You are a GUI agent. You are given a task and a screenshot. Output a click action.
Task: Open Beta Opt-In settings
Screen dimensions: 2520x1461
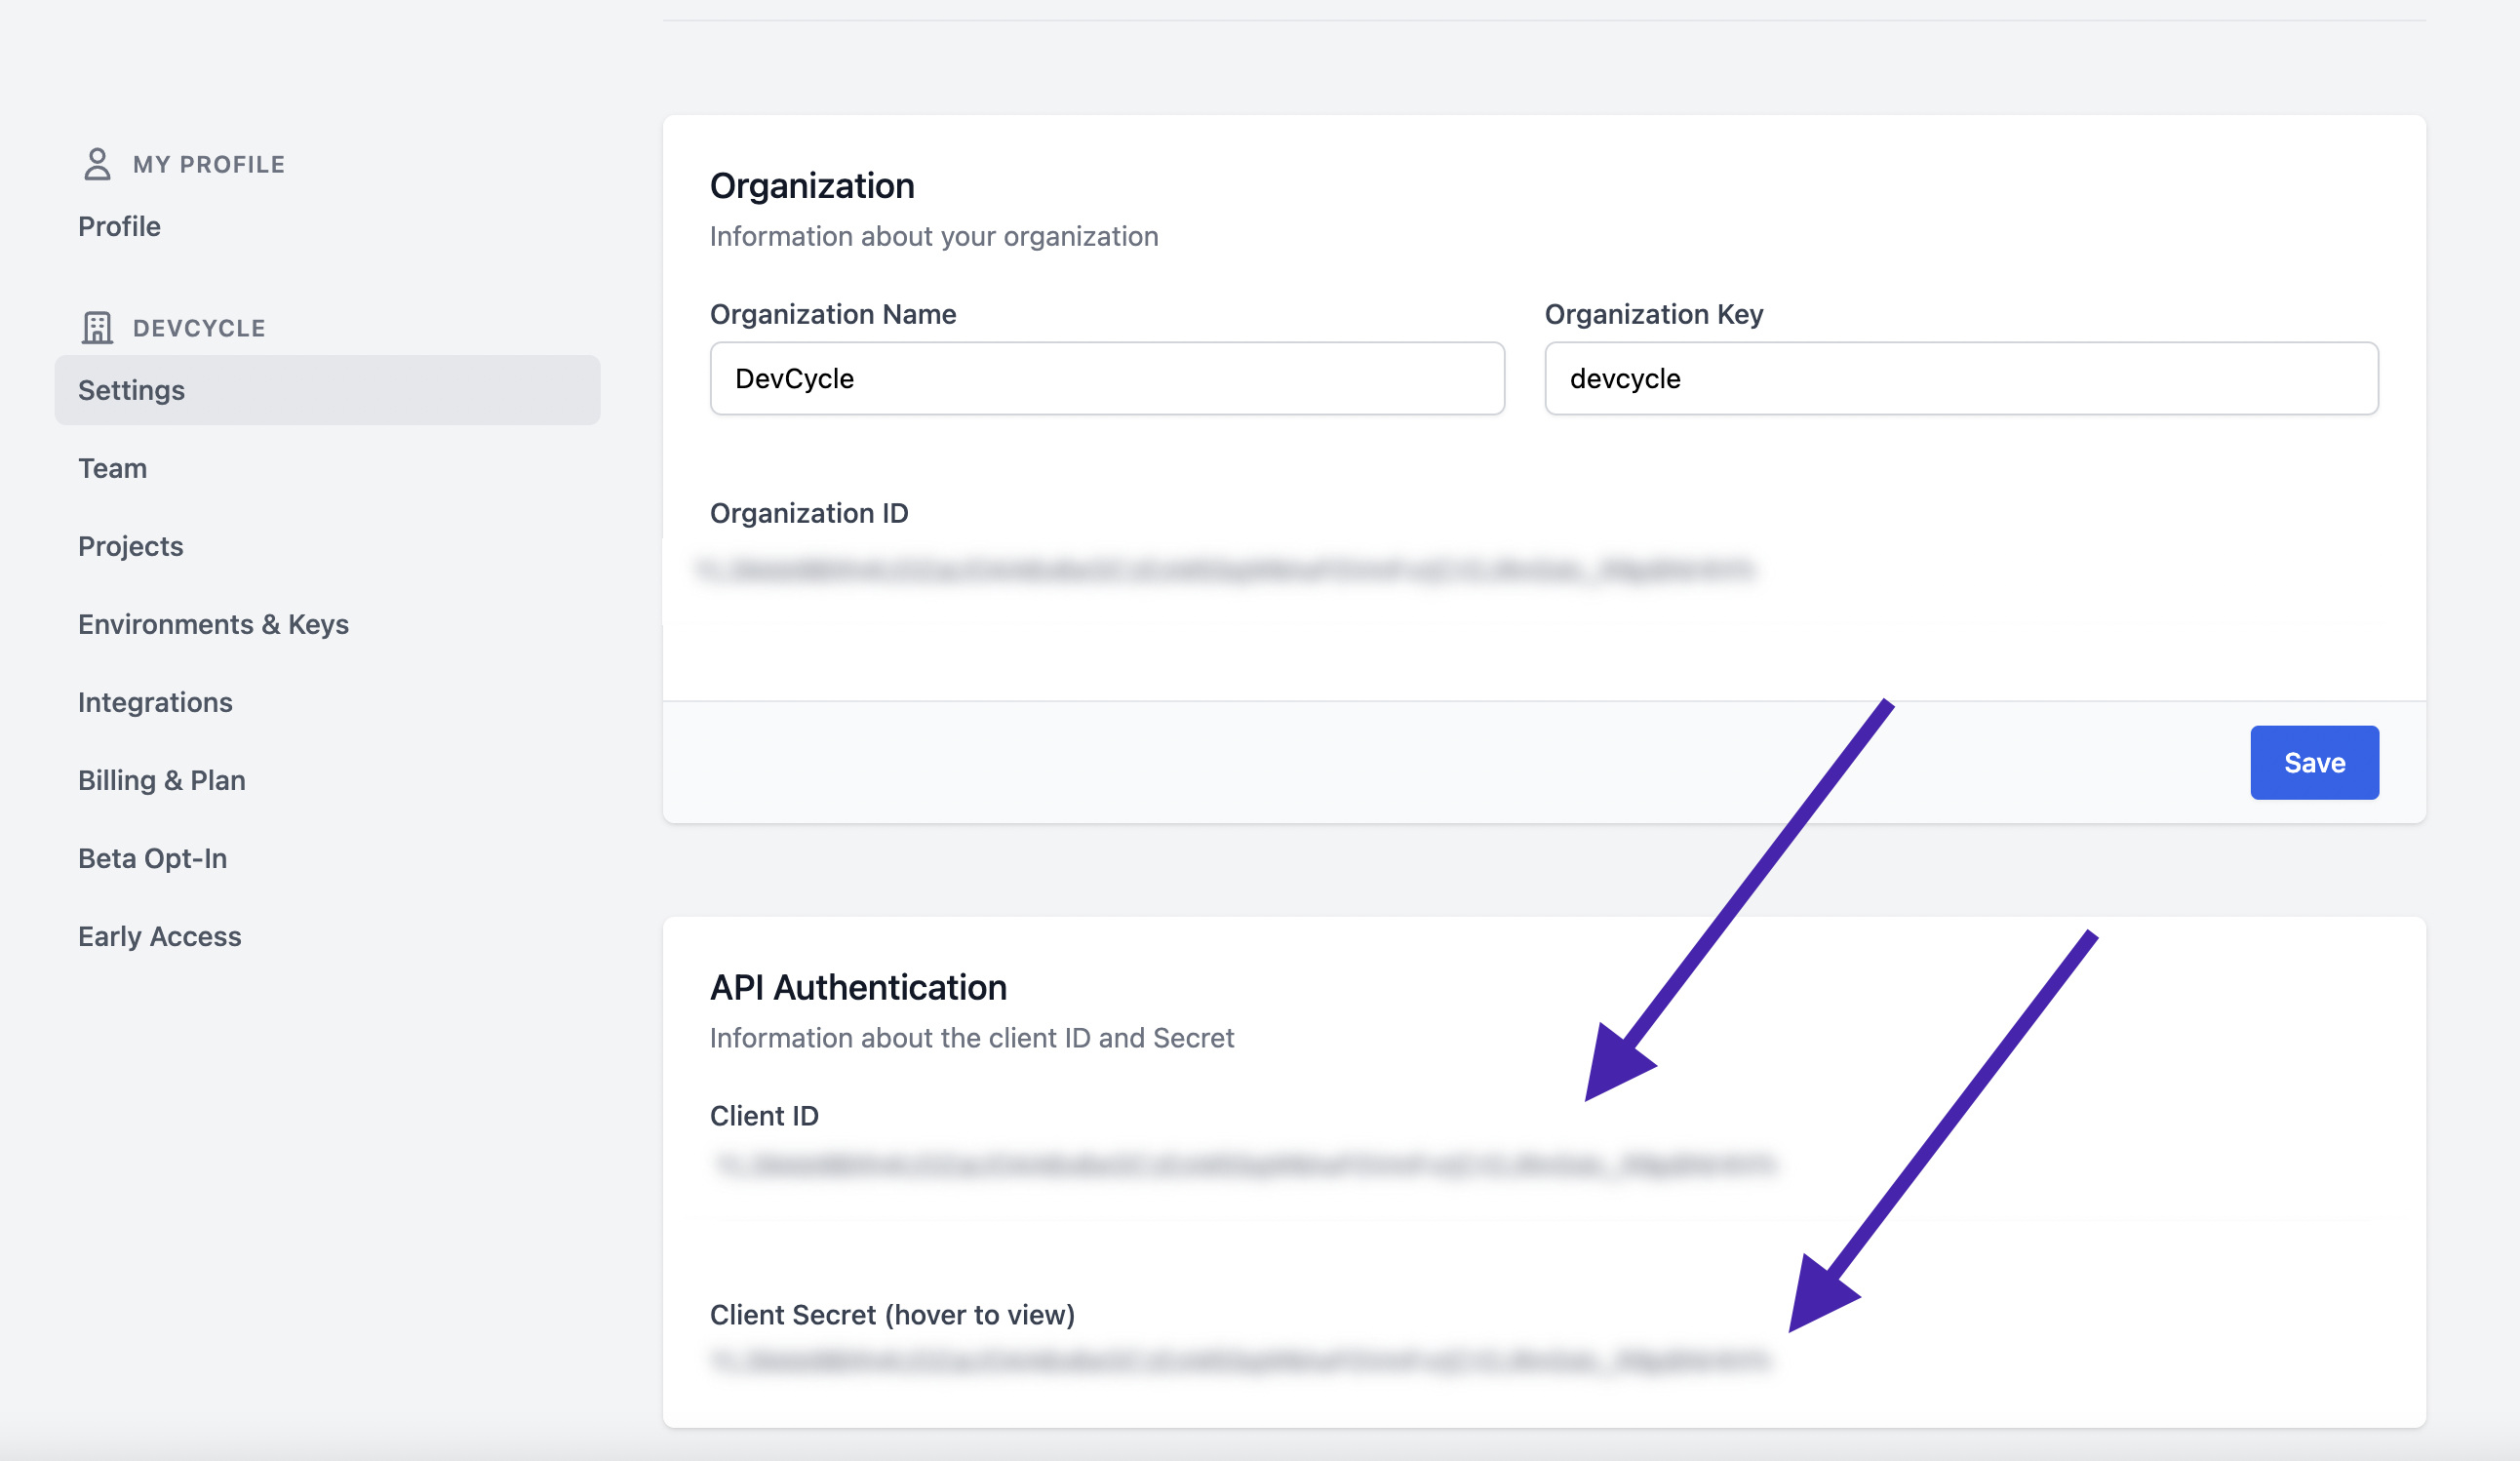click(152, 858)
